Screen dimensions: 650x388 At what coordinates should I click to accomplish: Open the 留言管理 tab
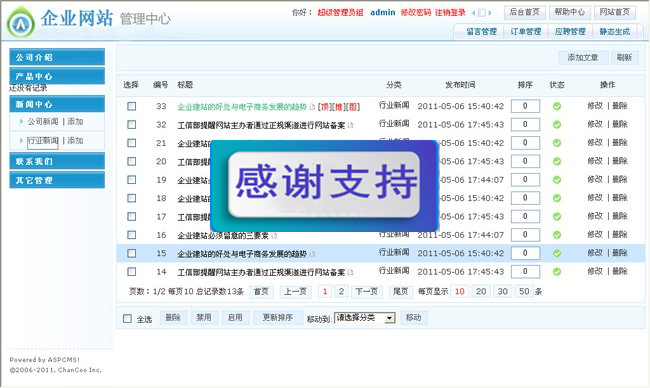click(x=481, y=32)
